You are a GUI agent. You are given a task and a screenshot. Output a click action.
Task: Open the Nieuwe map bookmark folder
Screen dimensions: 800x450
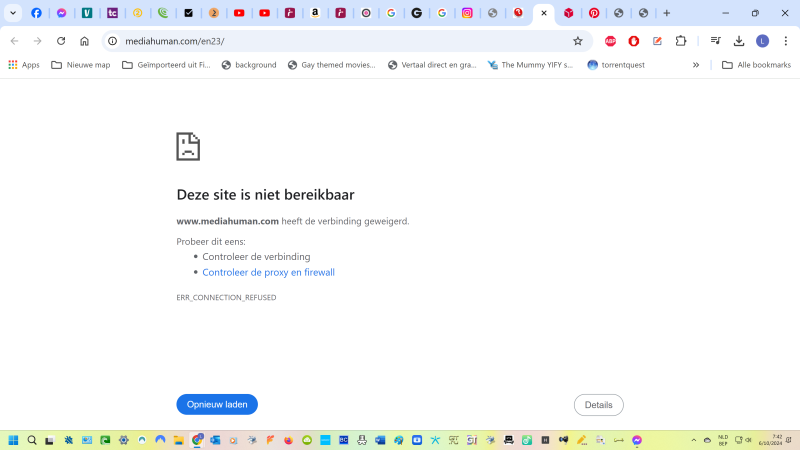[81, 65]
